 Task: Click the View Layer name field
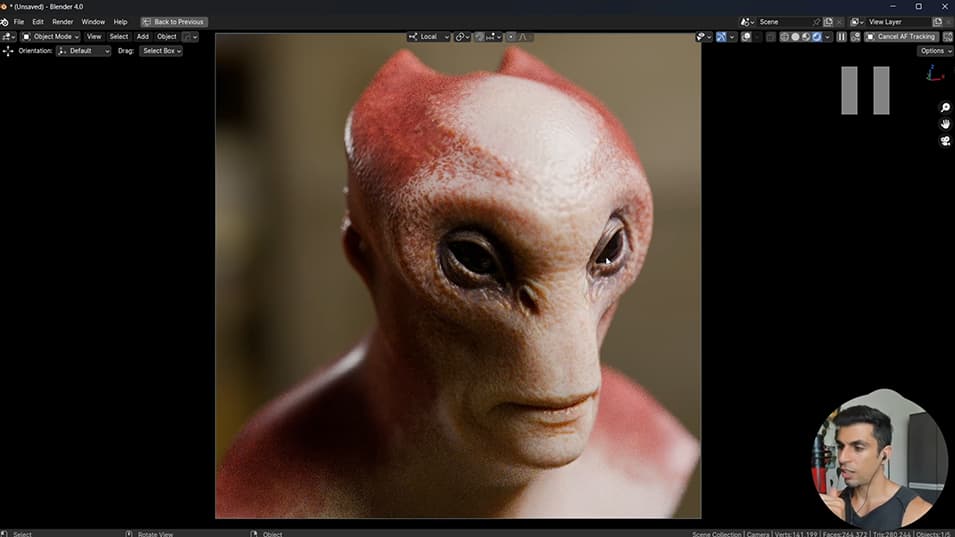click(x=898, y=22)
